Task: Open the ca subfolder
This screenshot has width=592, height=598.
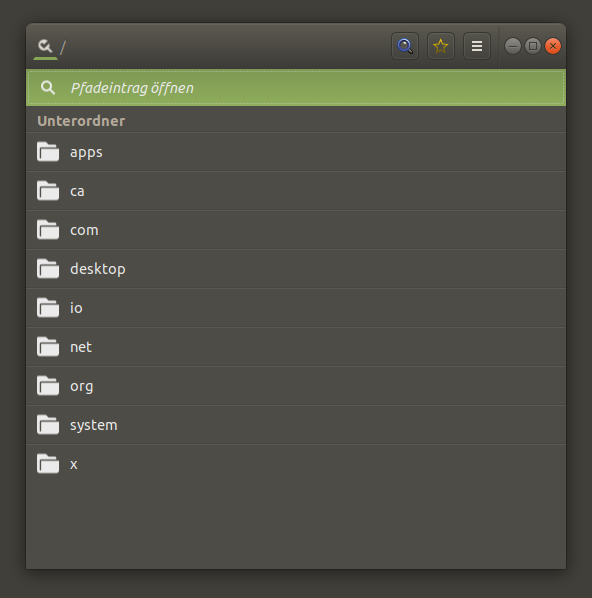Action: tap(296, 191)
